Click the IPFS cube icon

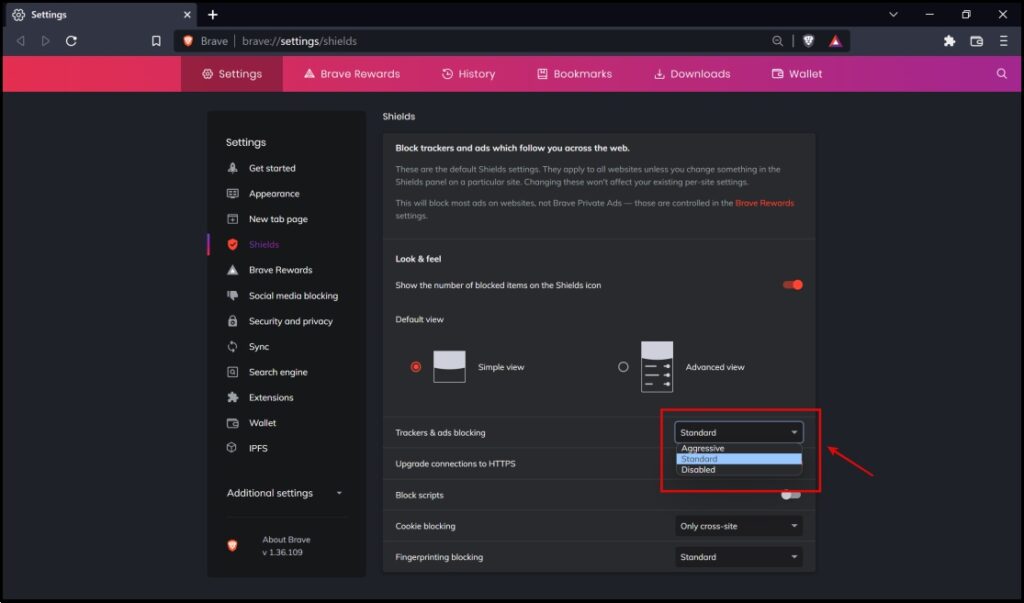pos(232,448)
